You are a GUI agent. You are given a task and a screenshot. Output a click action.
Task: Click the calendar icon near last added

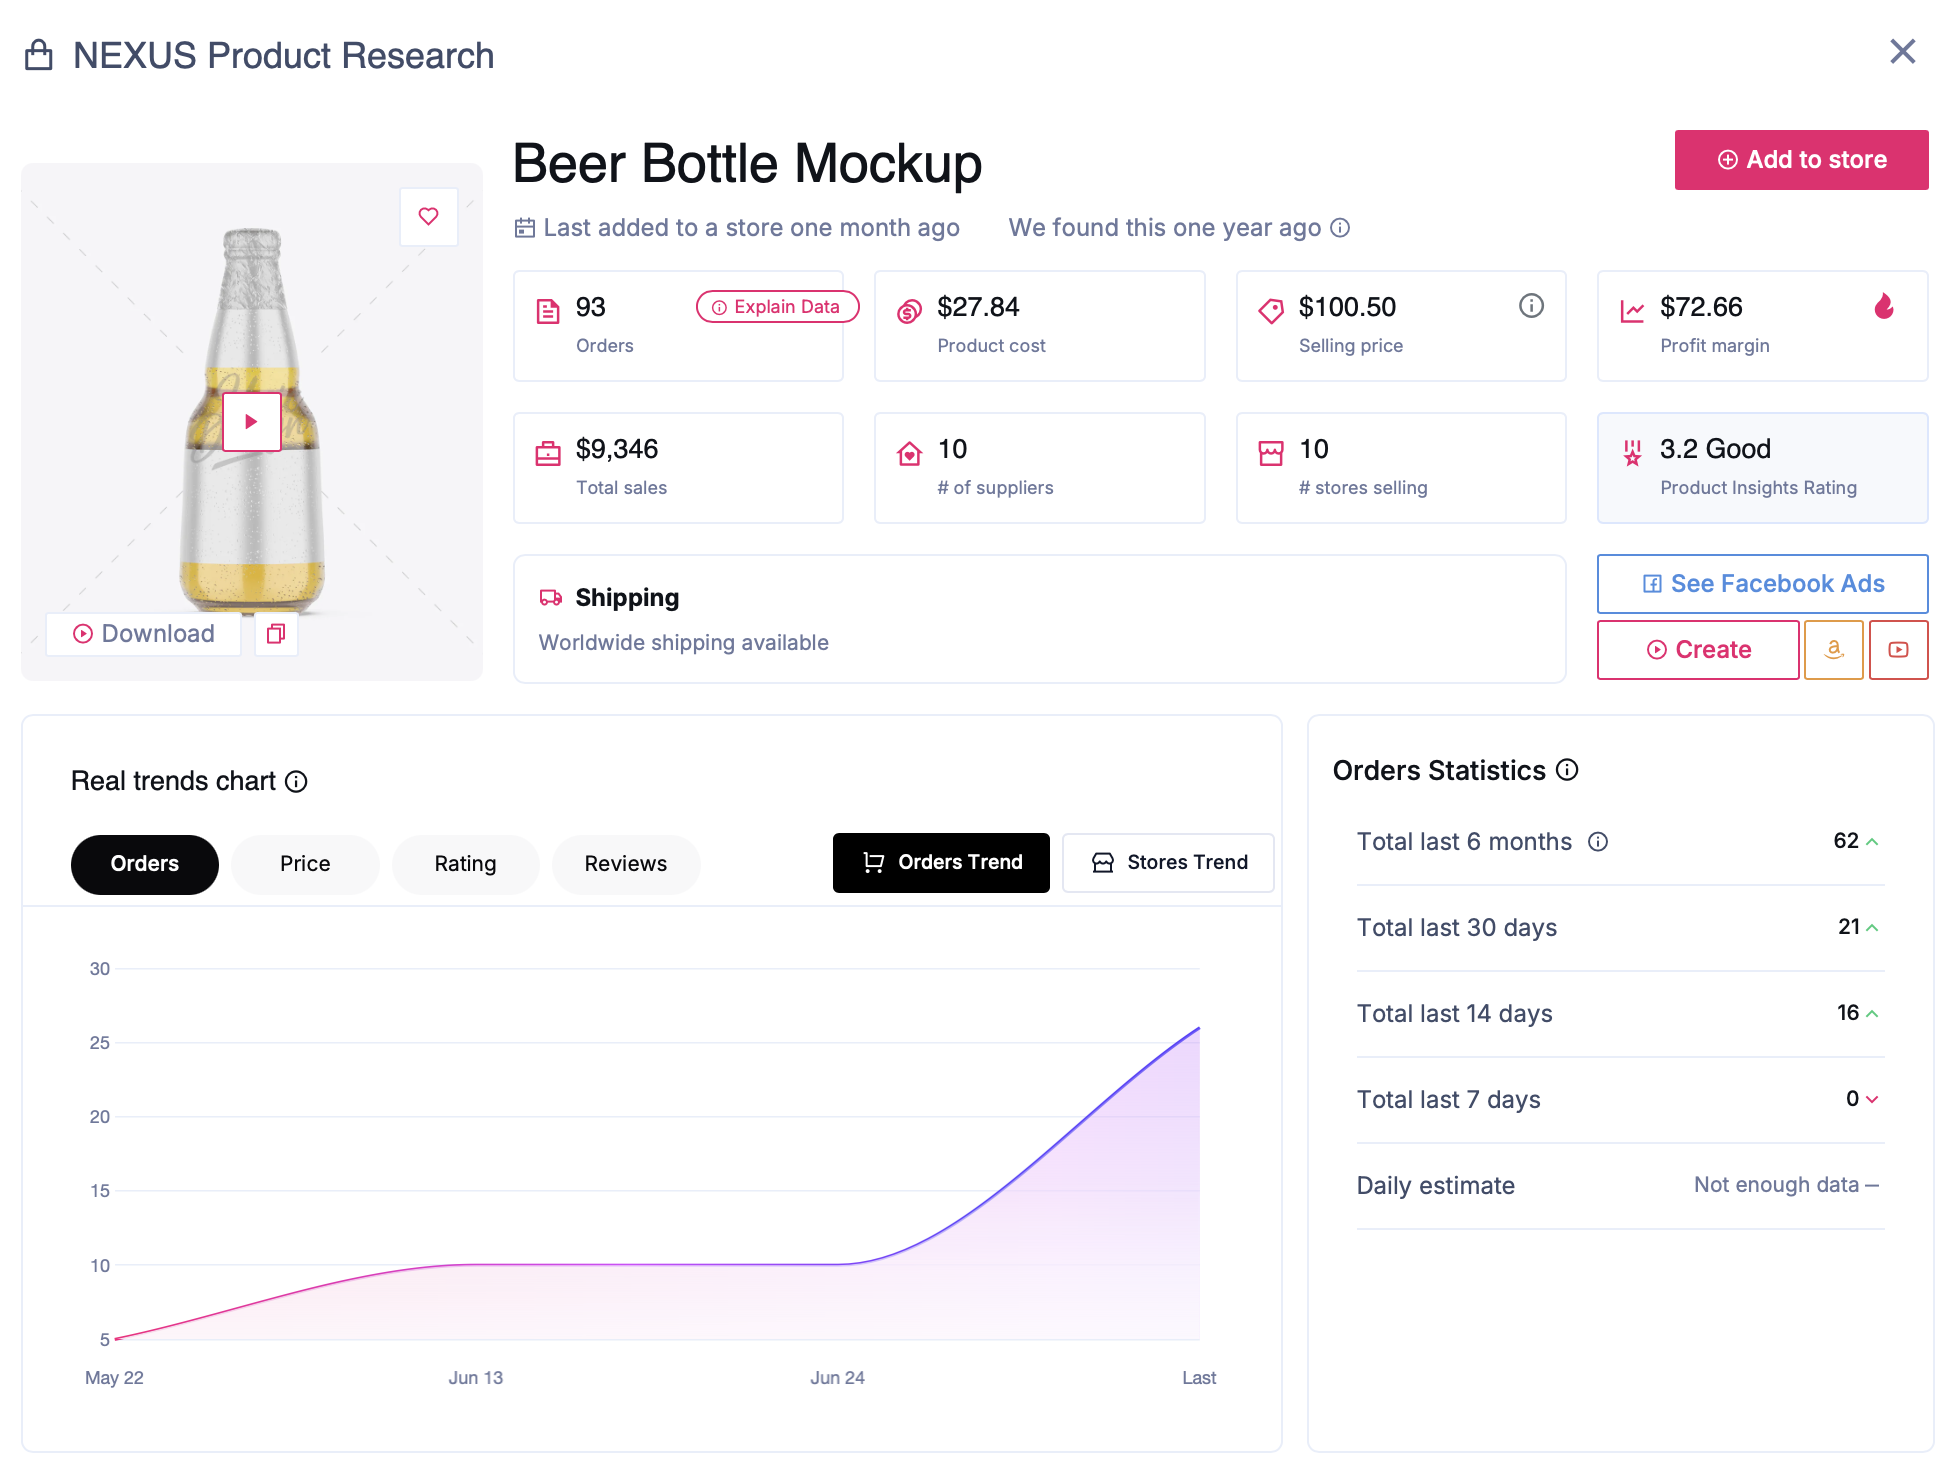525,228
